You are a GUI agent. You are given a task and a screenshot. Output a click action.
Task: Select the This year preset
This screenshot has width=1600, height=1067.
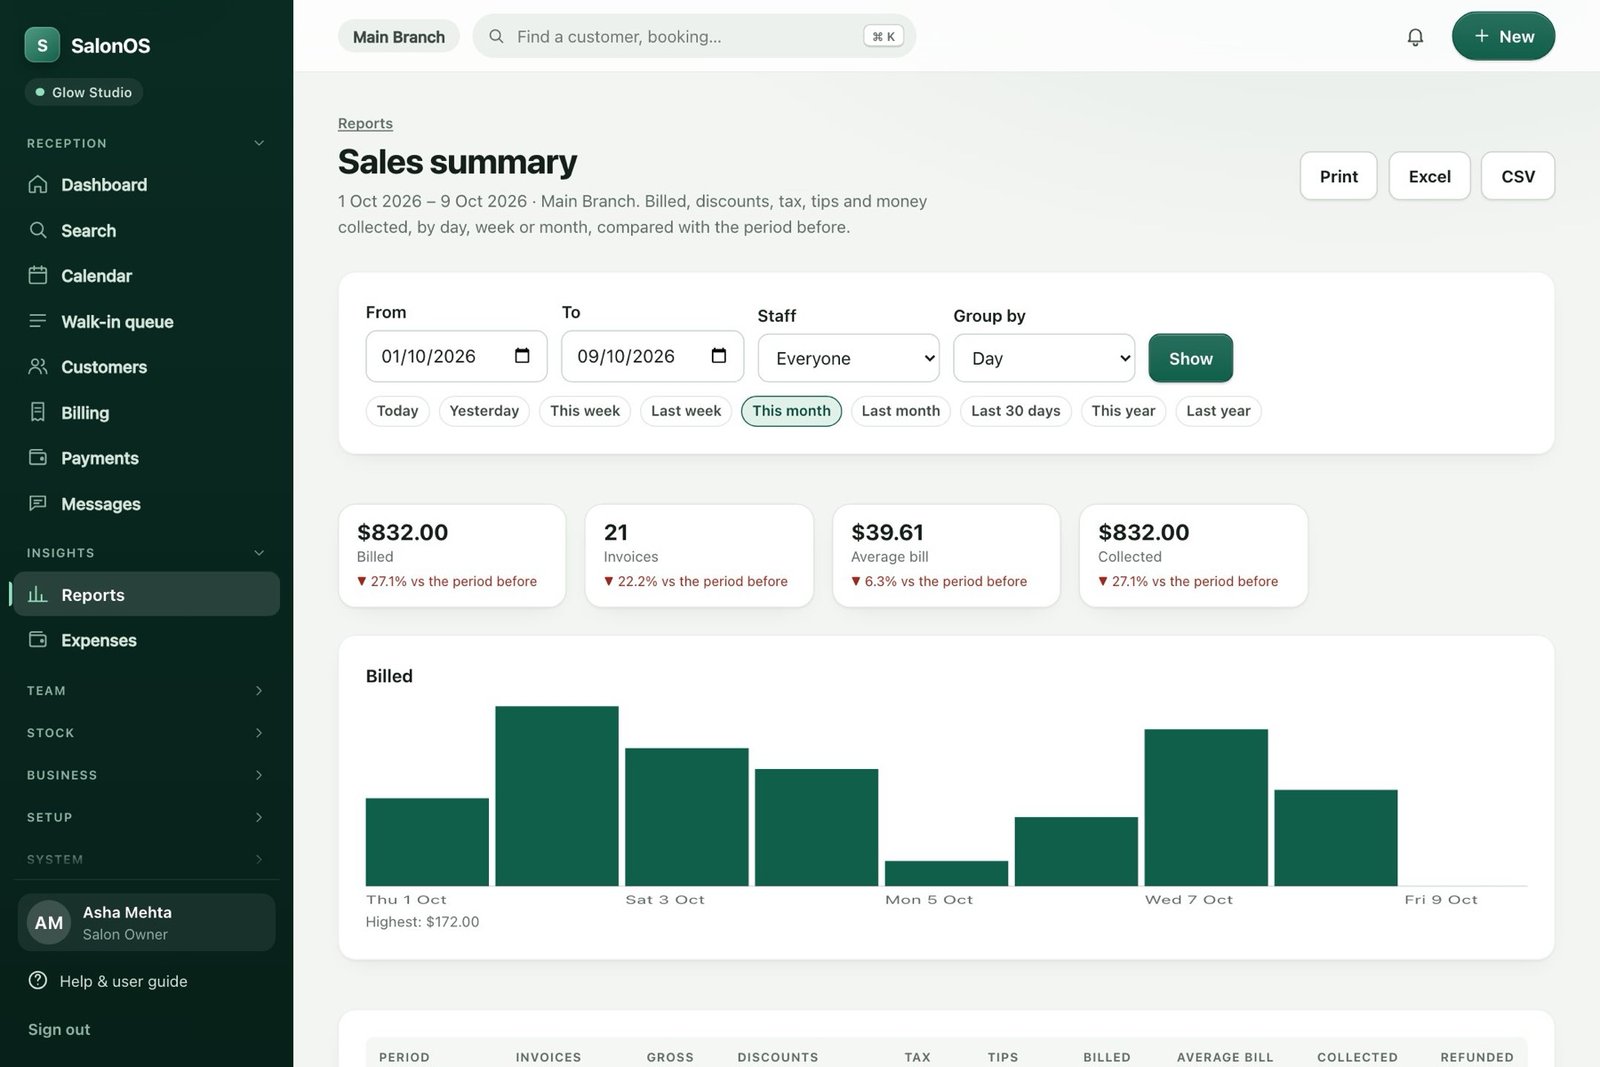[x=1123, y=411]
